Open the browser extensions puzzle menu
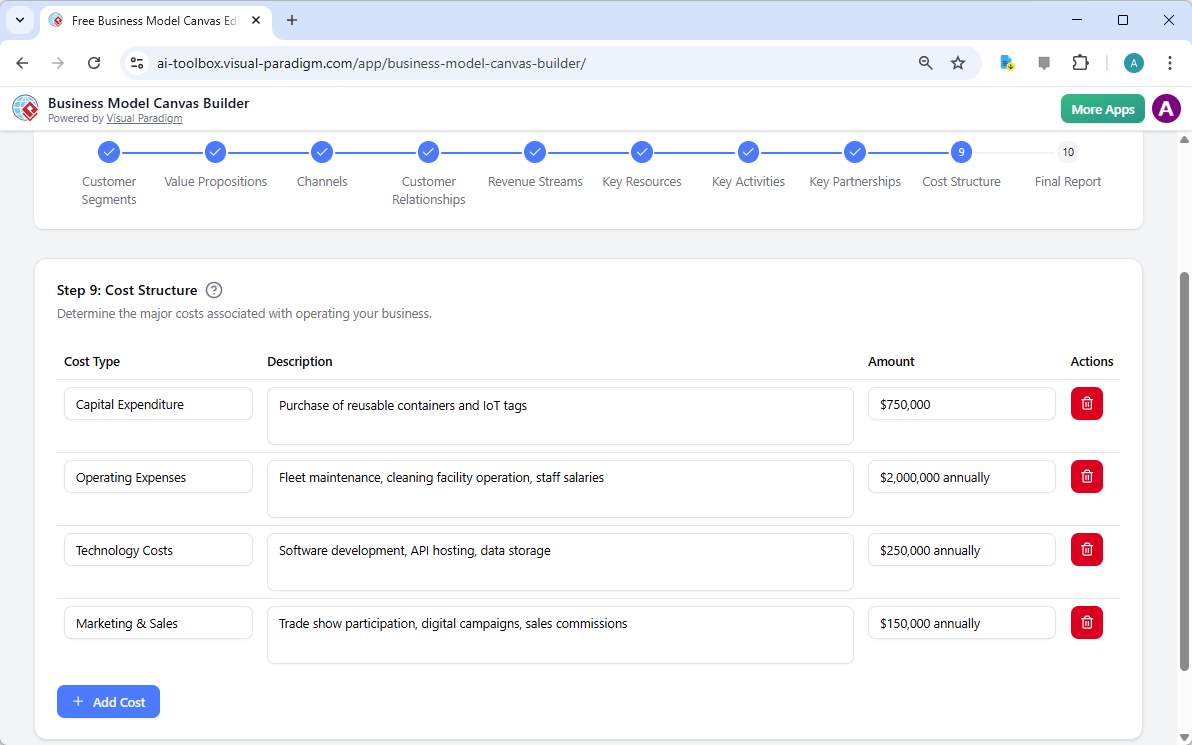The height and width of the screenshot is (745, 1192). click(x=1081, y=62)
